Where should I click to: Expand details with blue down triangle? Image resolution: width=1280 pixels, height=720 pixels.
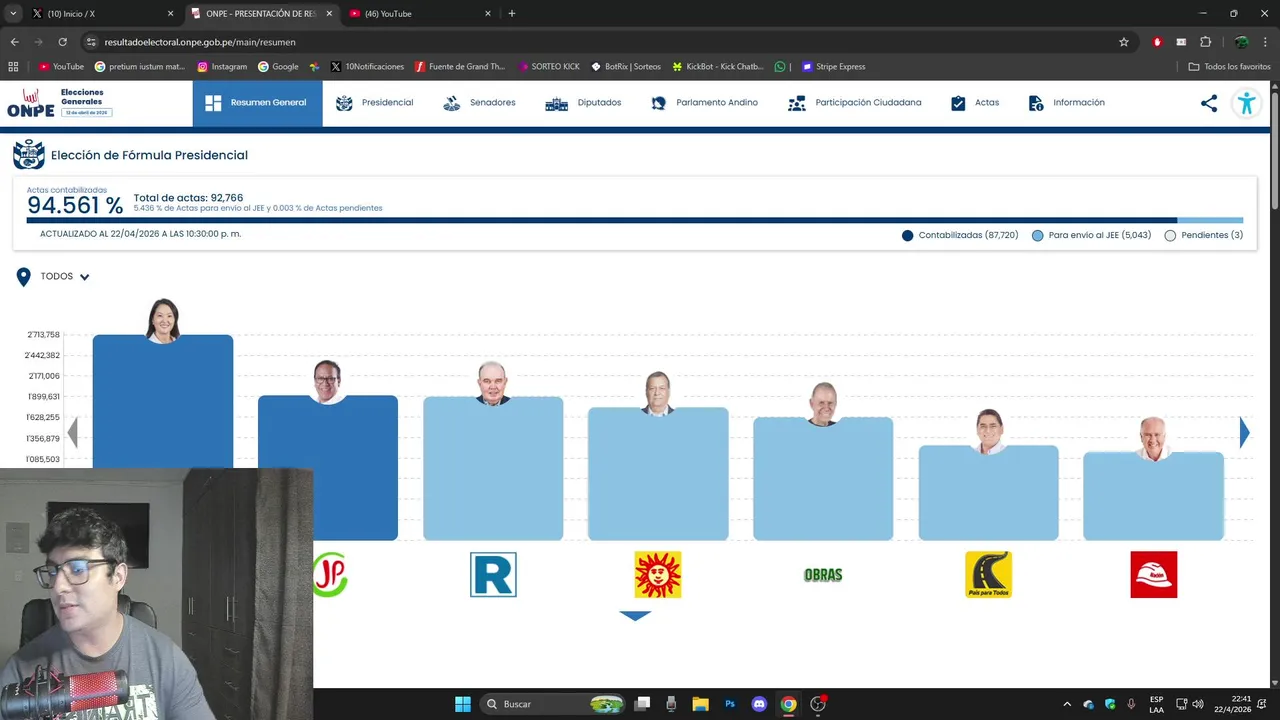coord(635,616)
